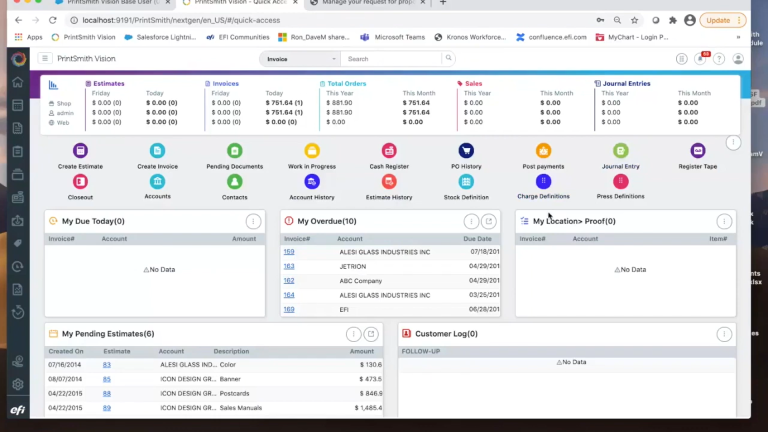The image size is (768, 432).
Task: Open PO History icon
Action: 466,151
